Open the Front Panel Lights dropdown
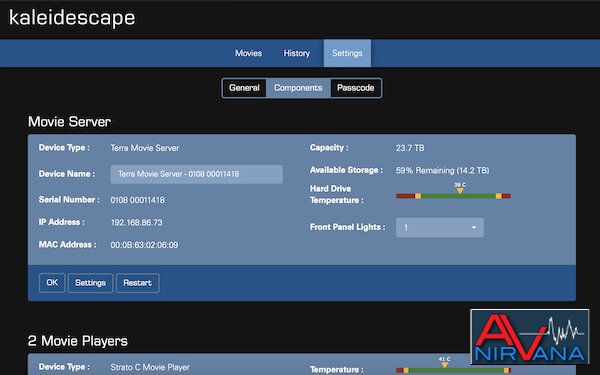Image resolution: width=600 pixels, height=375 pixels. 440,227
